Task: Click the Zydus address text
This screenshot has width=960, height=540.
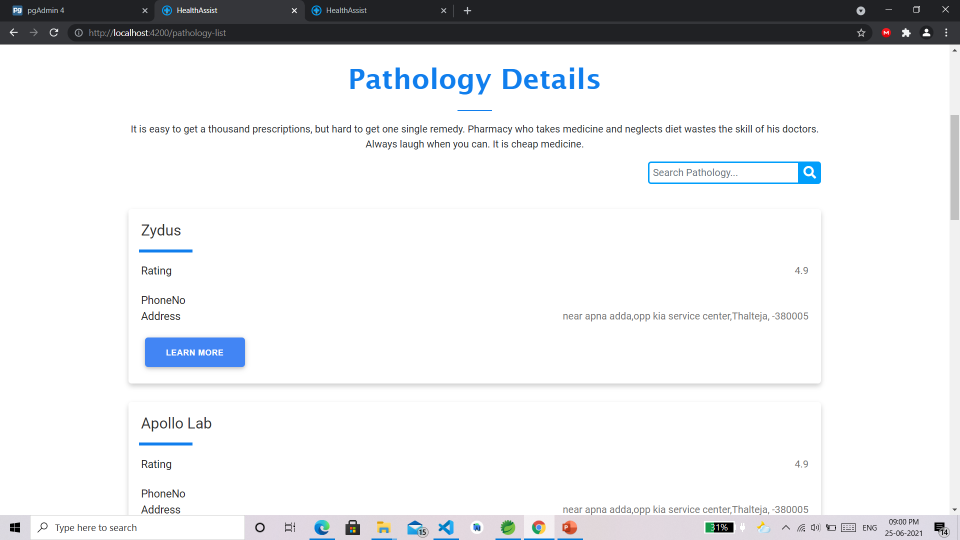Action: (x=685, y=316)
